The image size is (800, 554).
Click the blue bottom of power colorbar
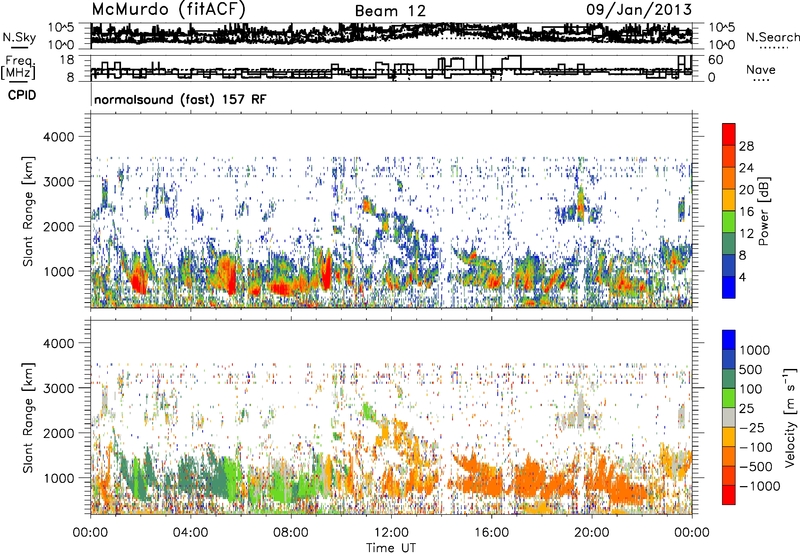click(729, 287)
